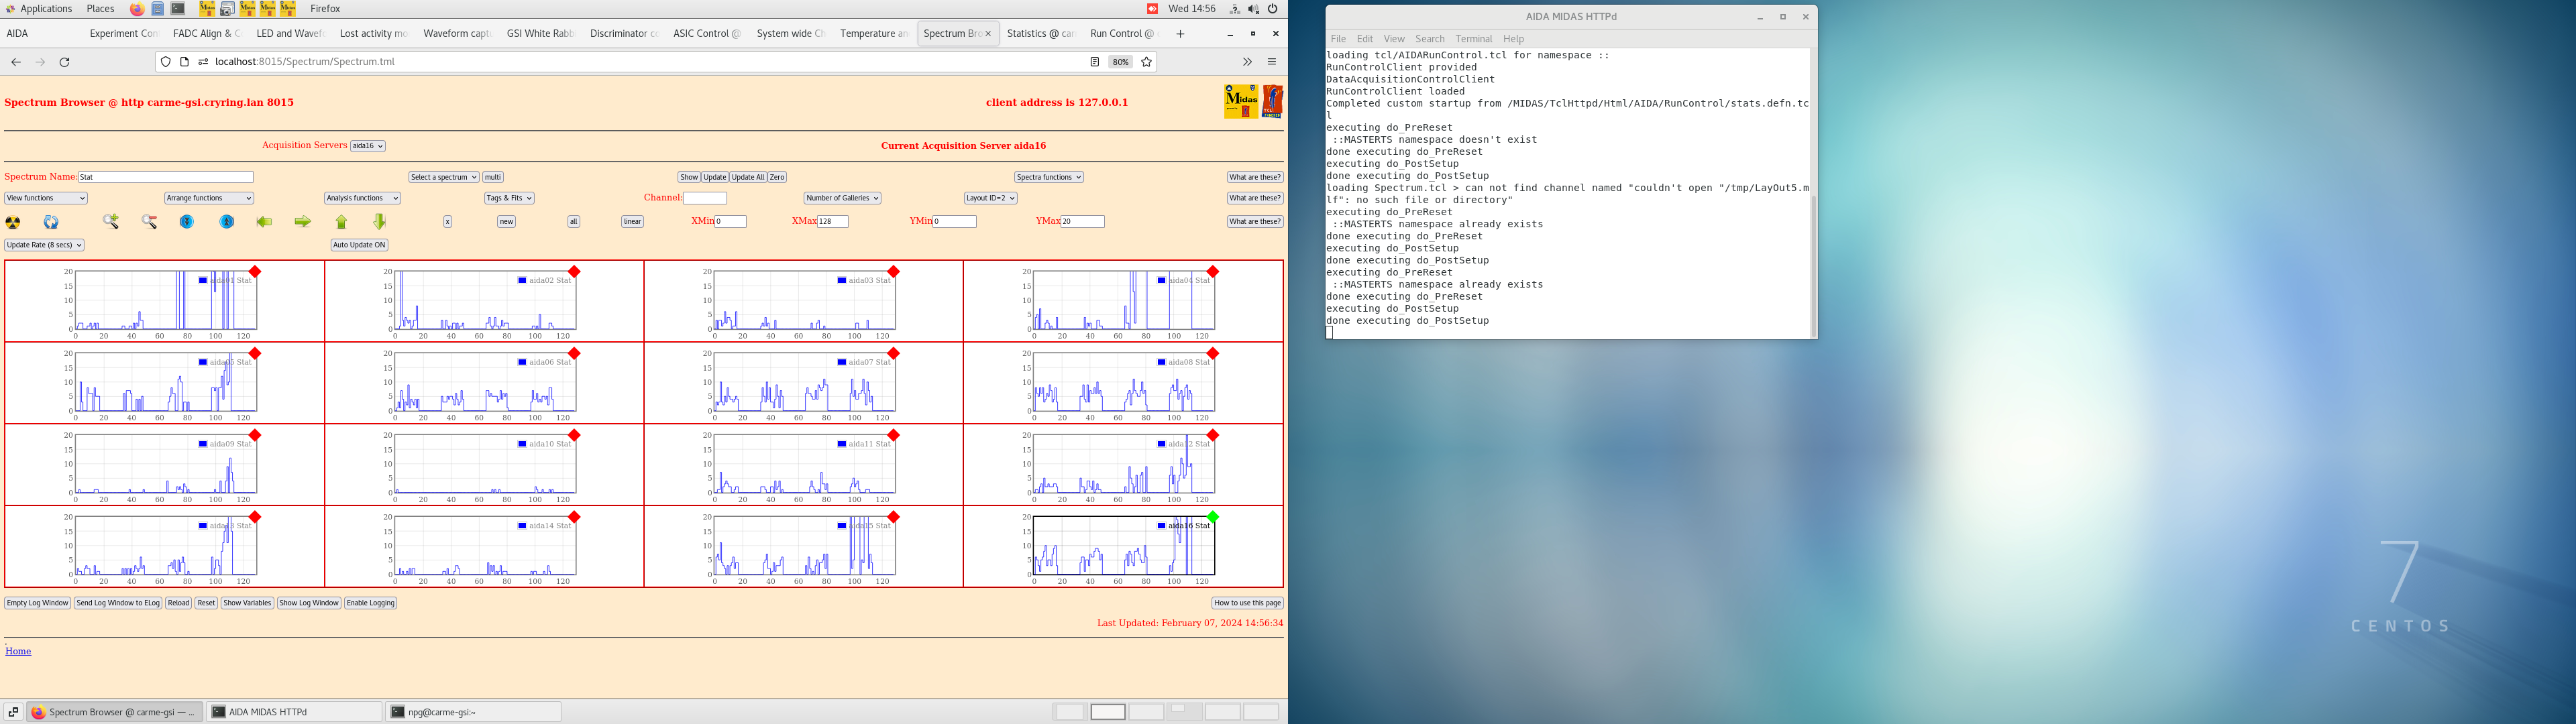2576x724 pixels.
Task: Expand the Number of Galleries dropdown
Action: click(842, 198)
